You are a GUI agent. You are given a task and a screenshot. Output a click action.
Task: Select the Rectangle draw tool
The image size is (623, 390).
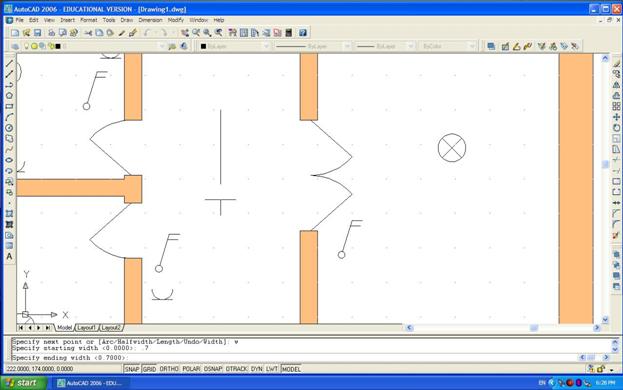coord(10,106)
